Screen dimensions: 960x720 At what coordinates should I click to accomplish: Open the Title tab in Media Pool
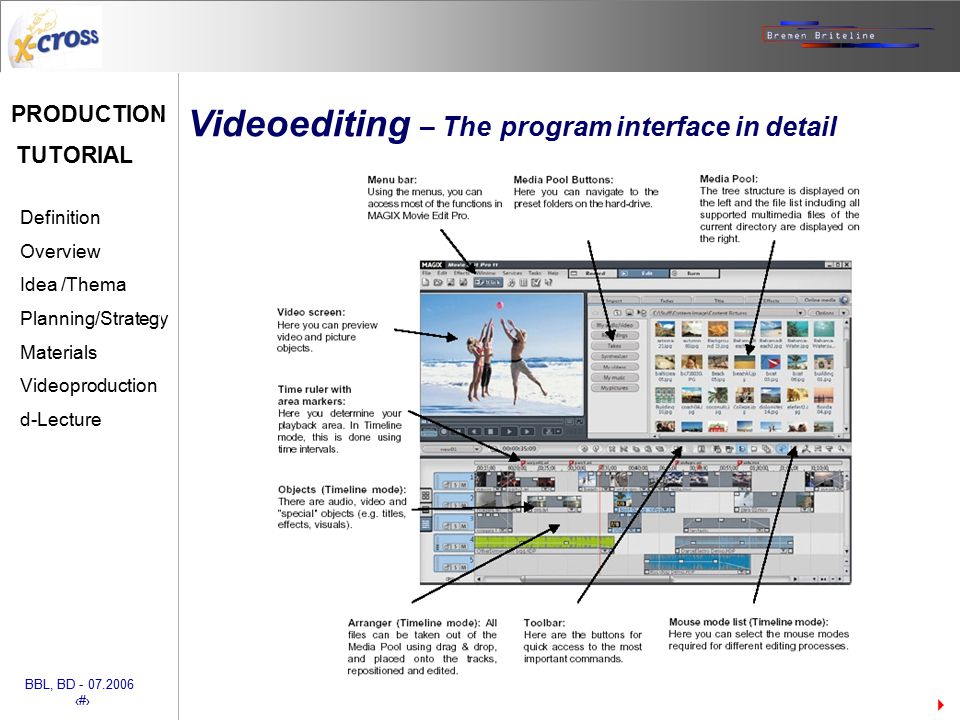[719, 301]
